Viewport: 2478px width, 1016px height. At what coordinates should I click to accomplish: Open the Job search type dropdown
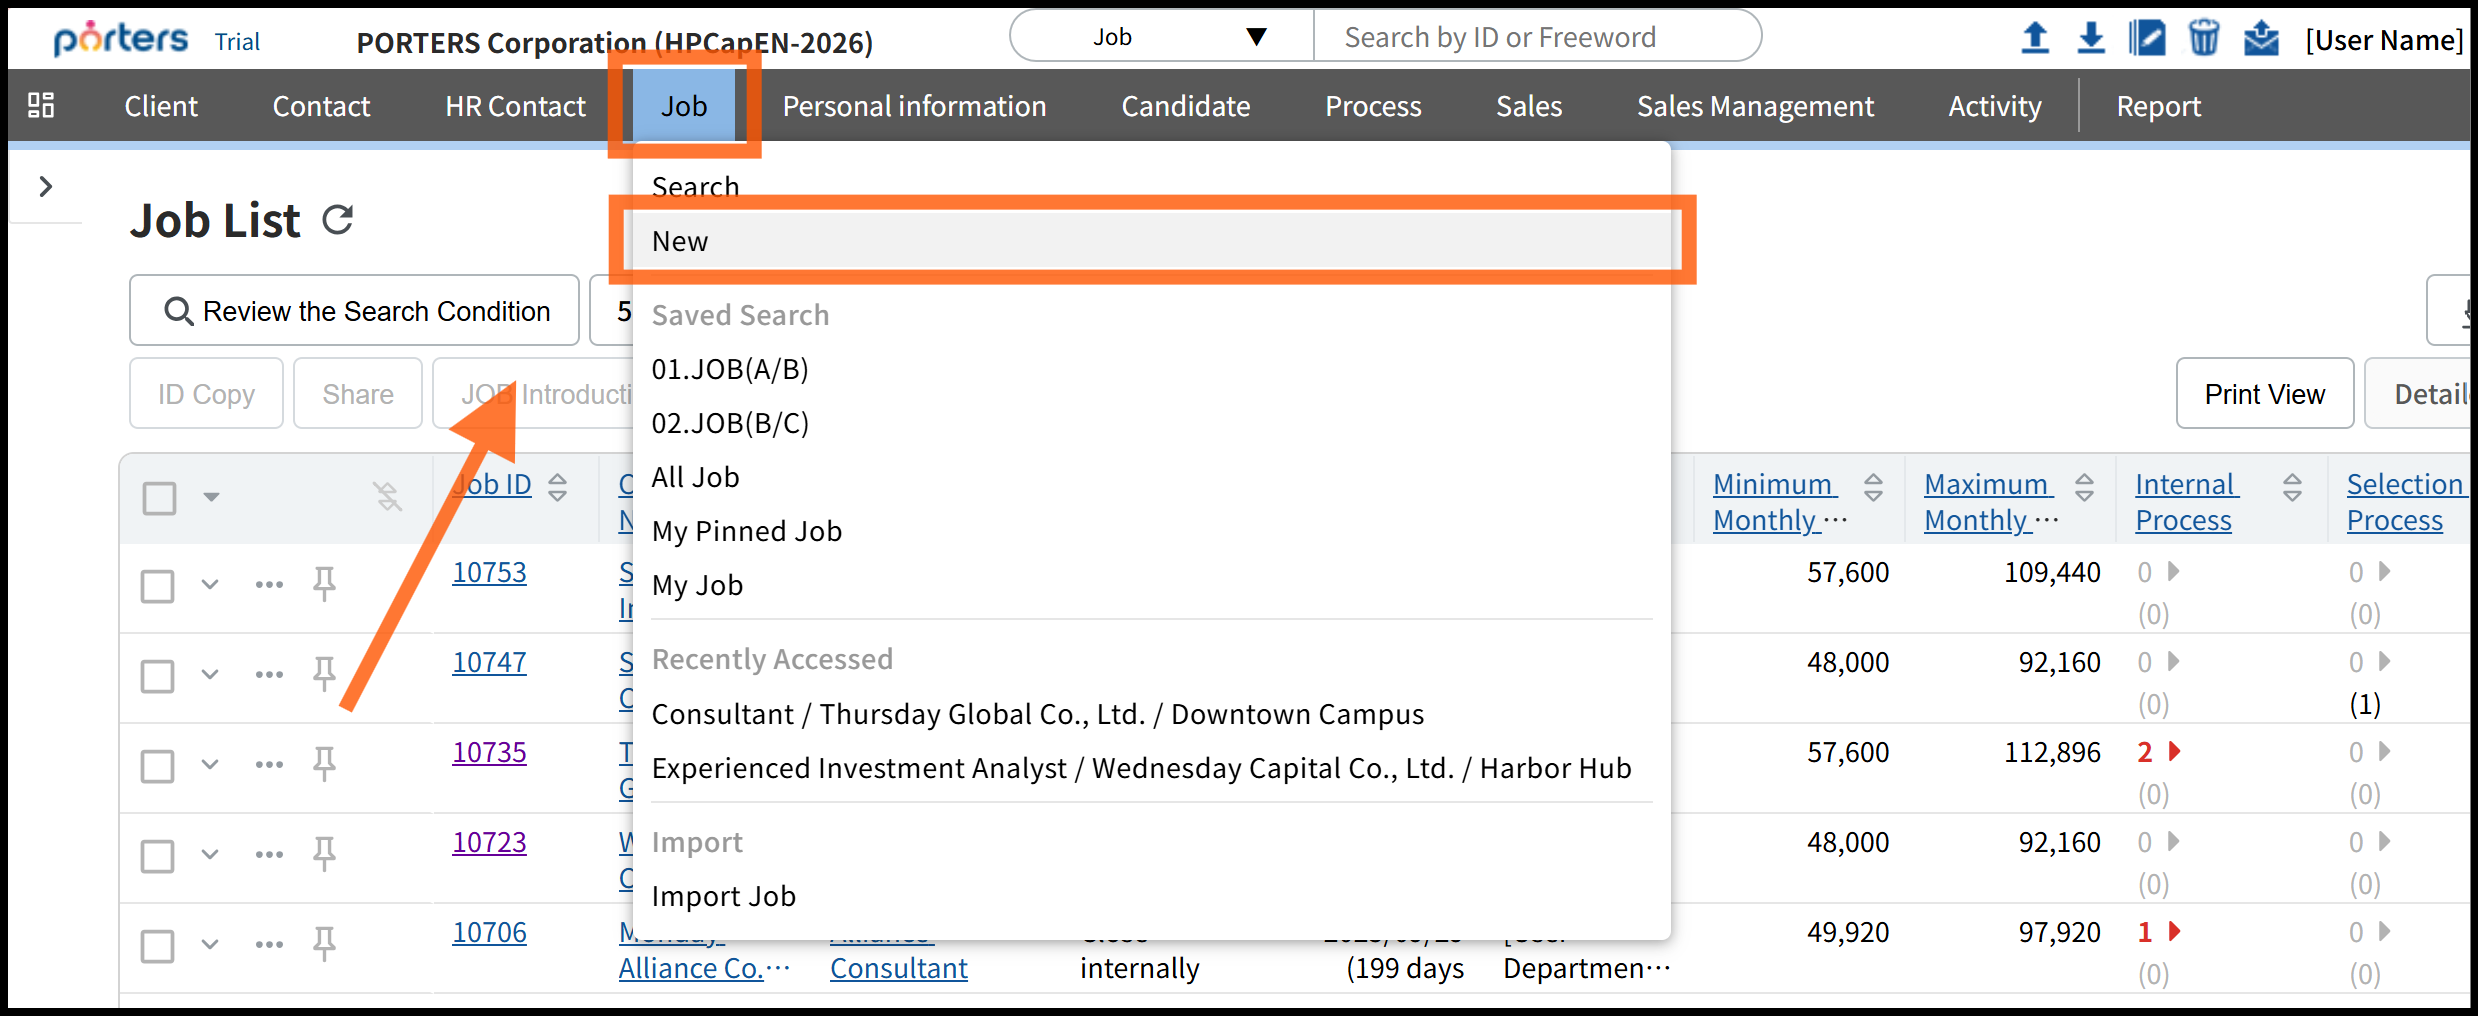pyautogui.click(x=1162, y=37)
